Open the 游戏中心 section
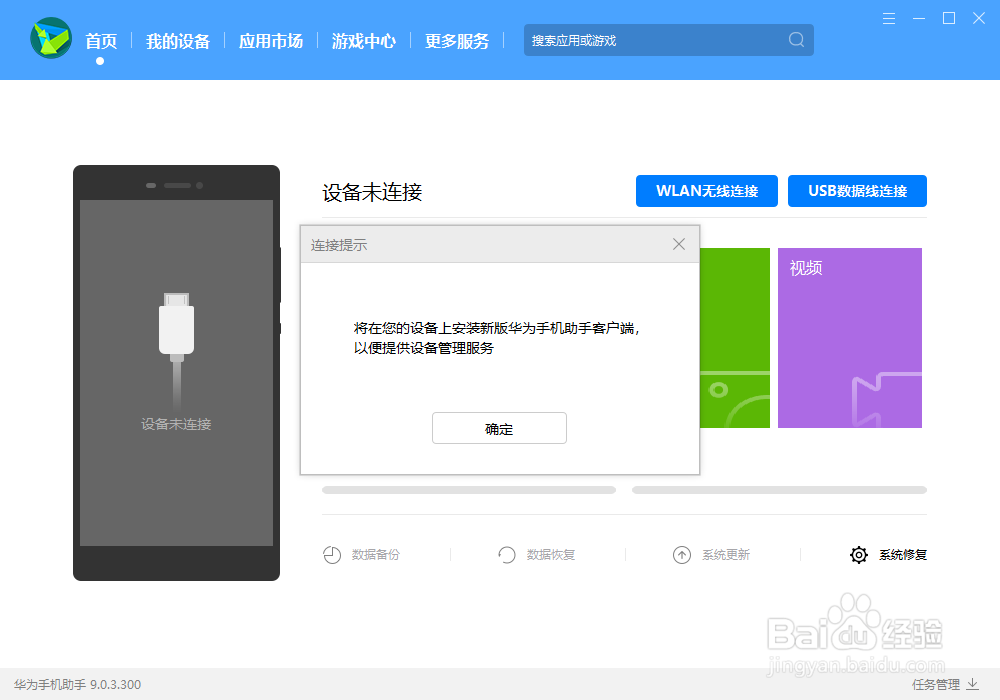This screenshot has width=1000, height=700. [x=363, y=40]
